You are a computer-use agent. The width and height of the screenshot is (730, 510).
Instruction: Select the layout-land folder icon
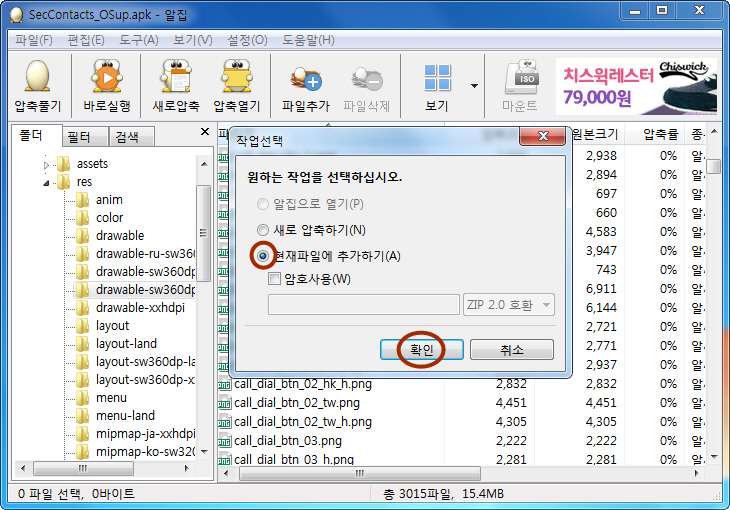pyautogui.click(x=82, y=344)
